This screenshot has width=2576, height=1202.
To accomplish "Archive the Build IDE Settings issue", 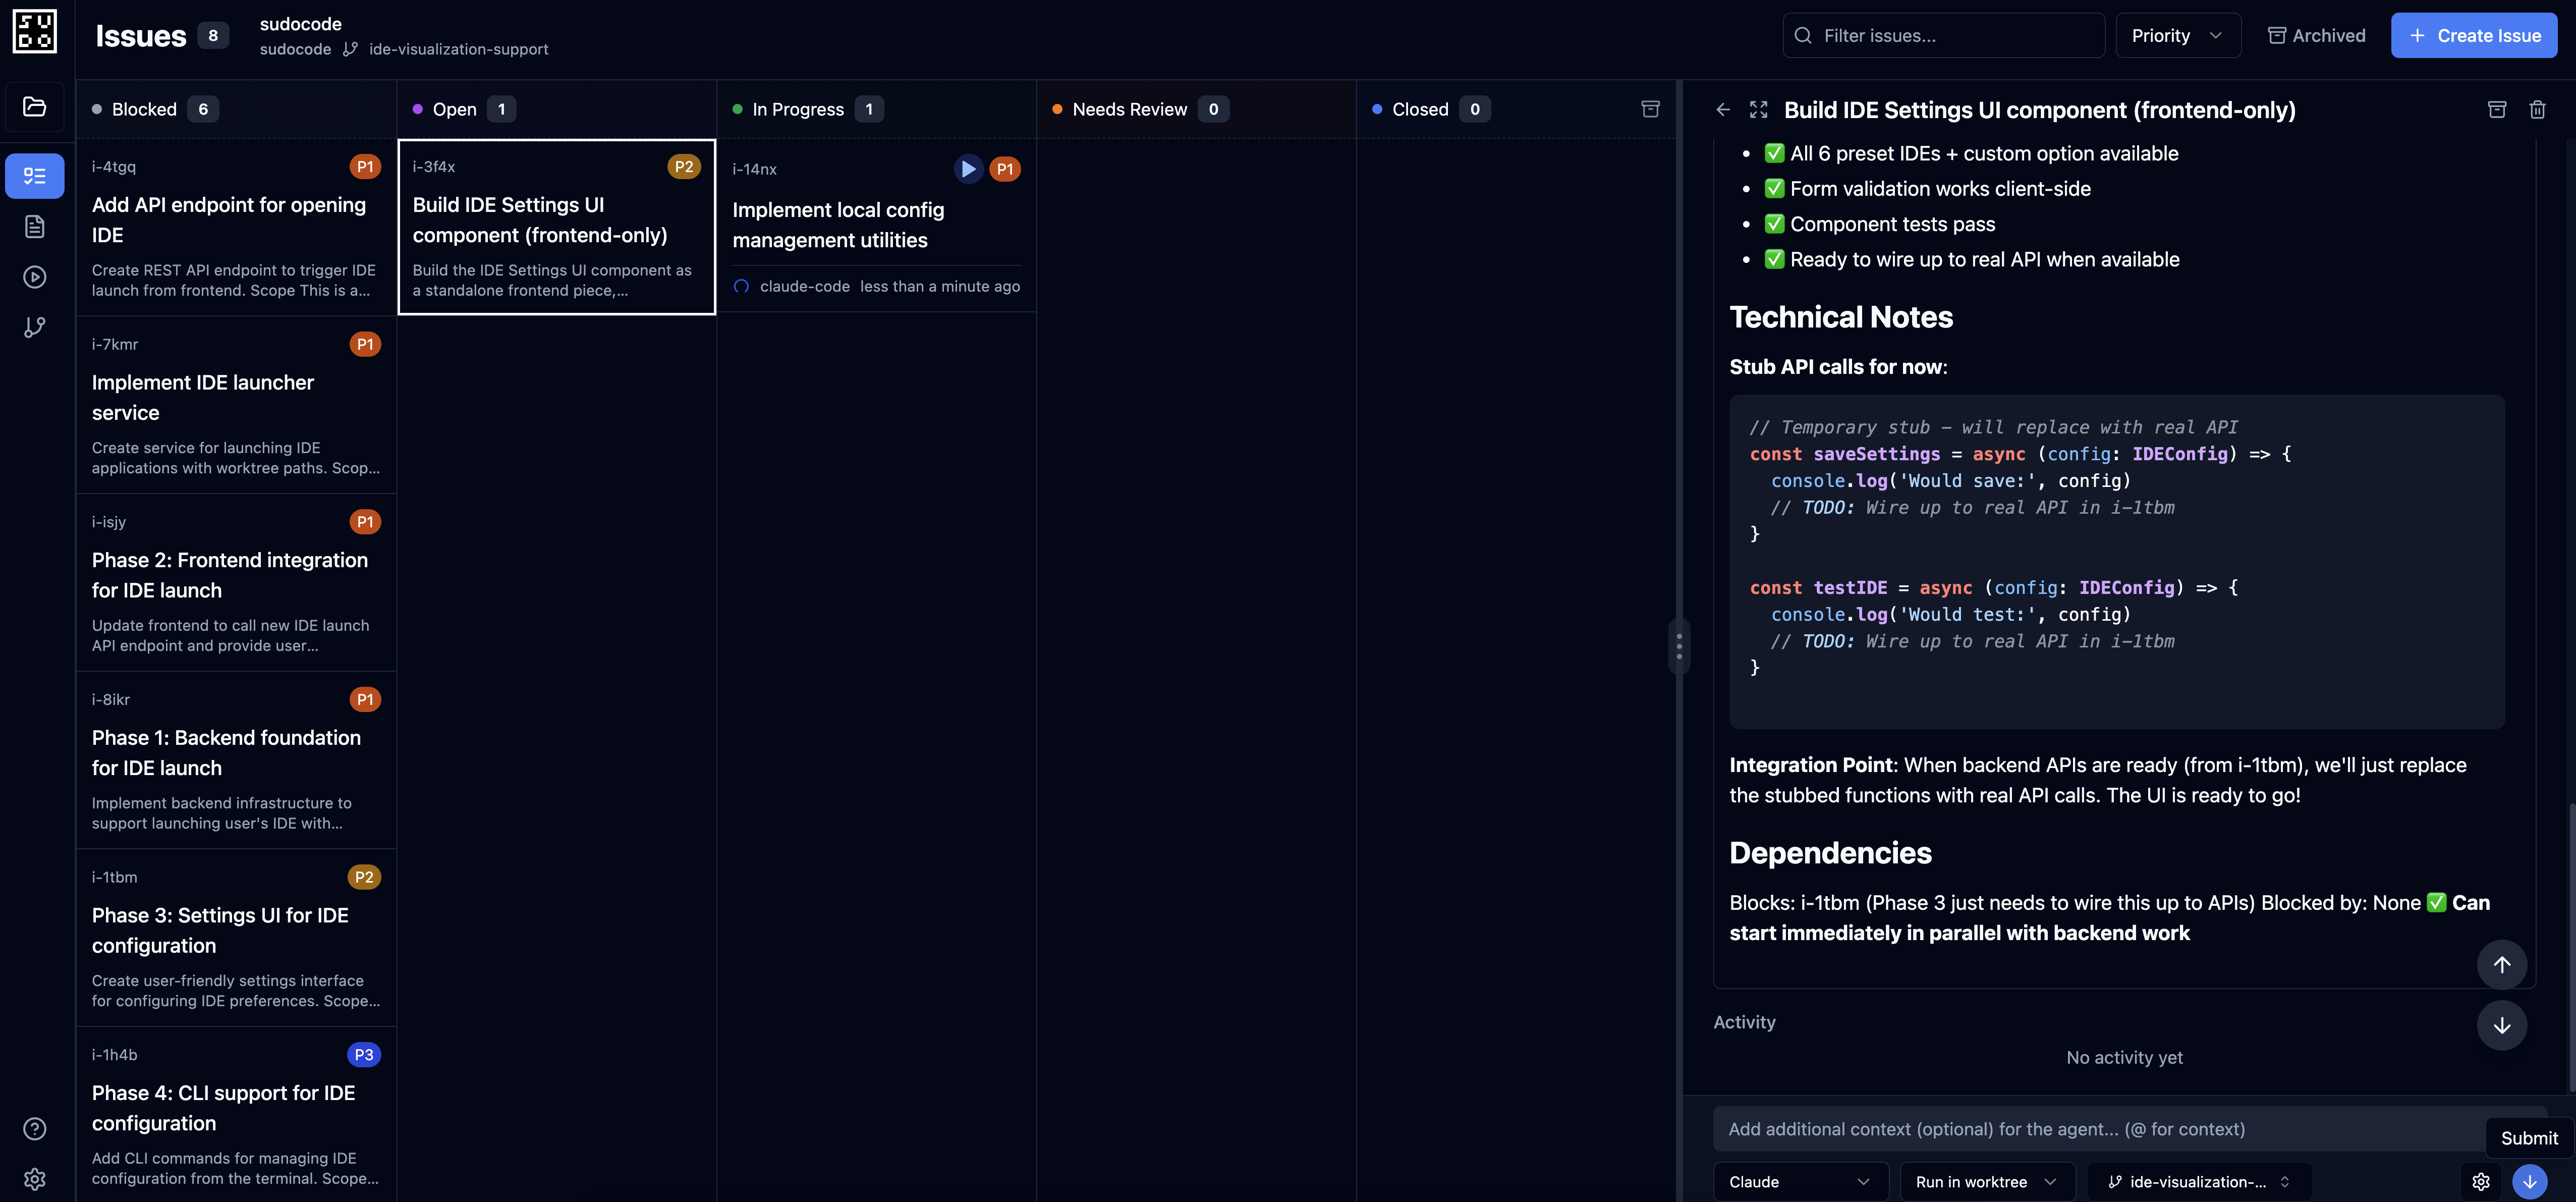I will [x=2497, y=110].
